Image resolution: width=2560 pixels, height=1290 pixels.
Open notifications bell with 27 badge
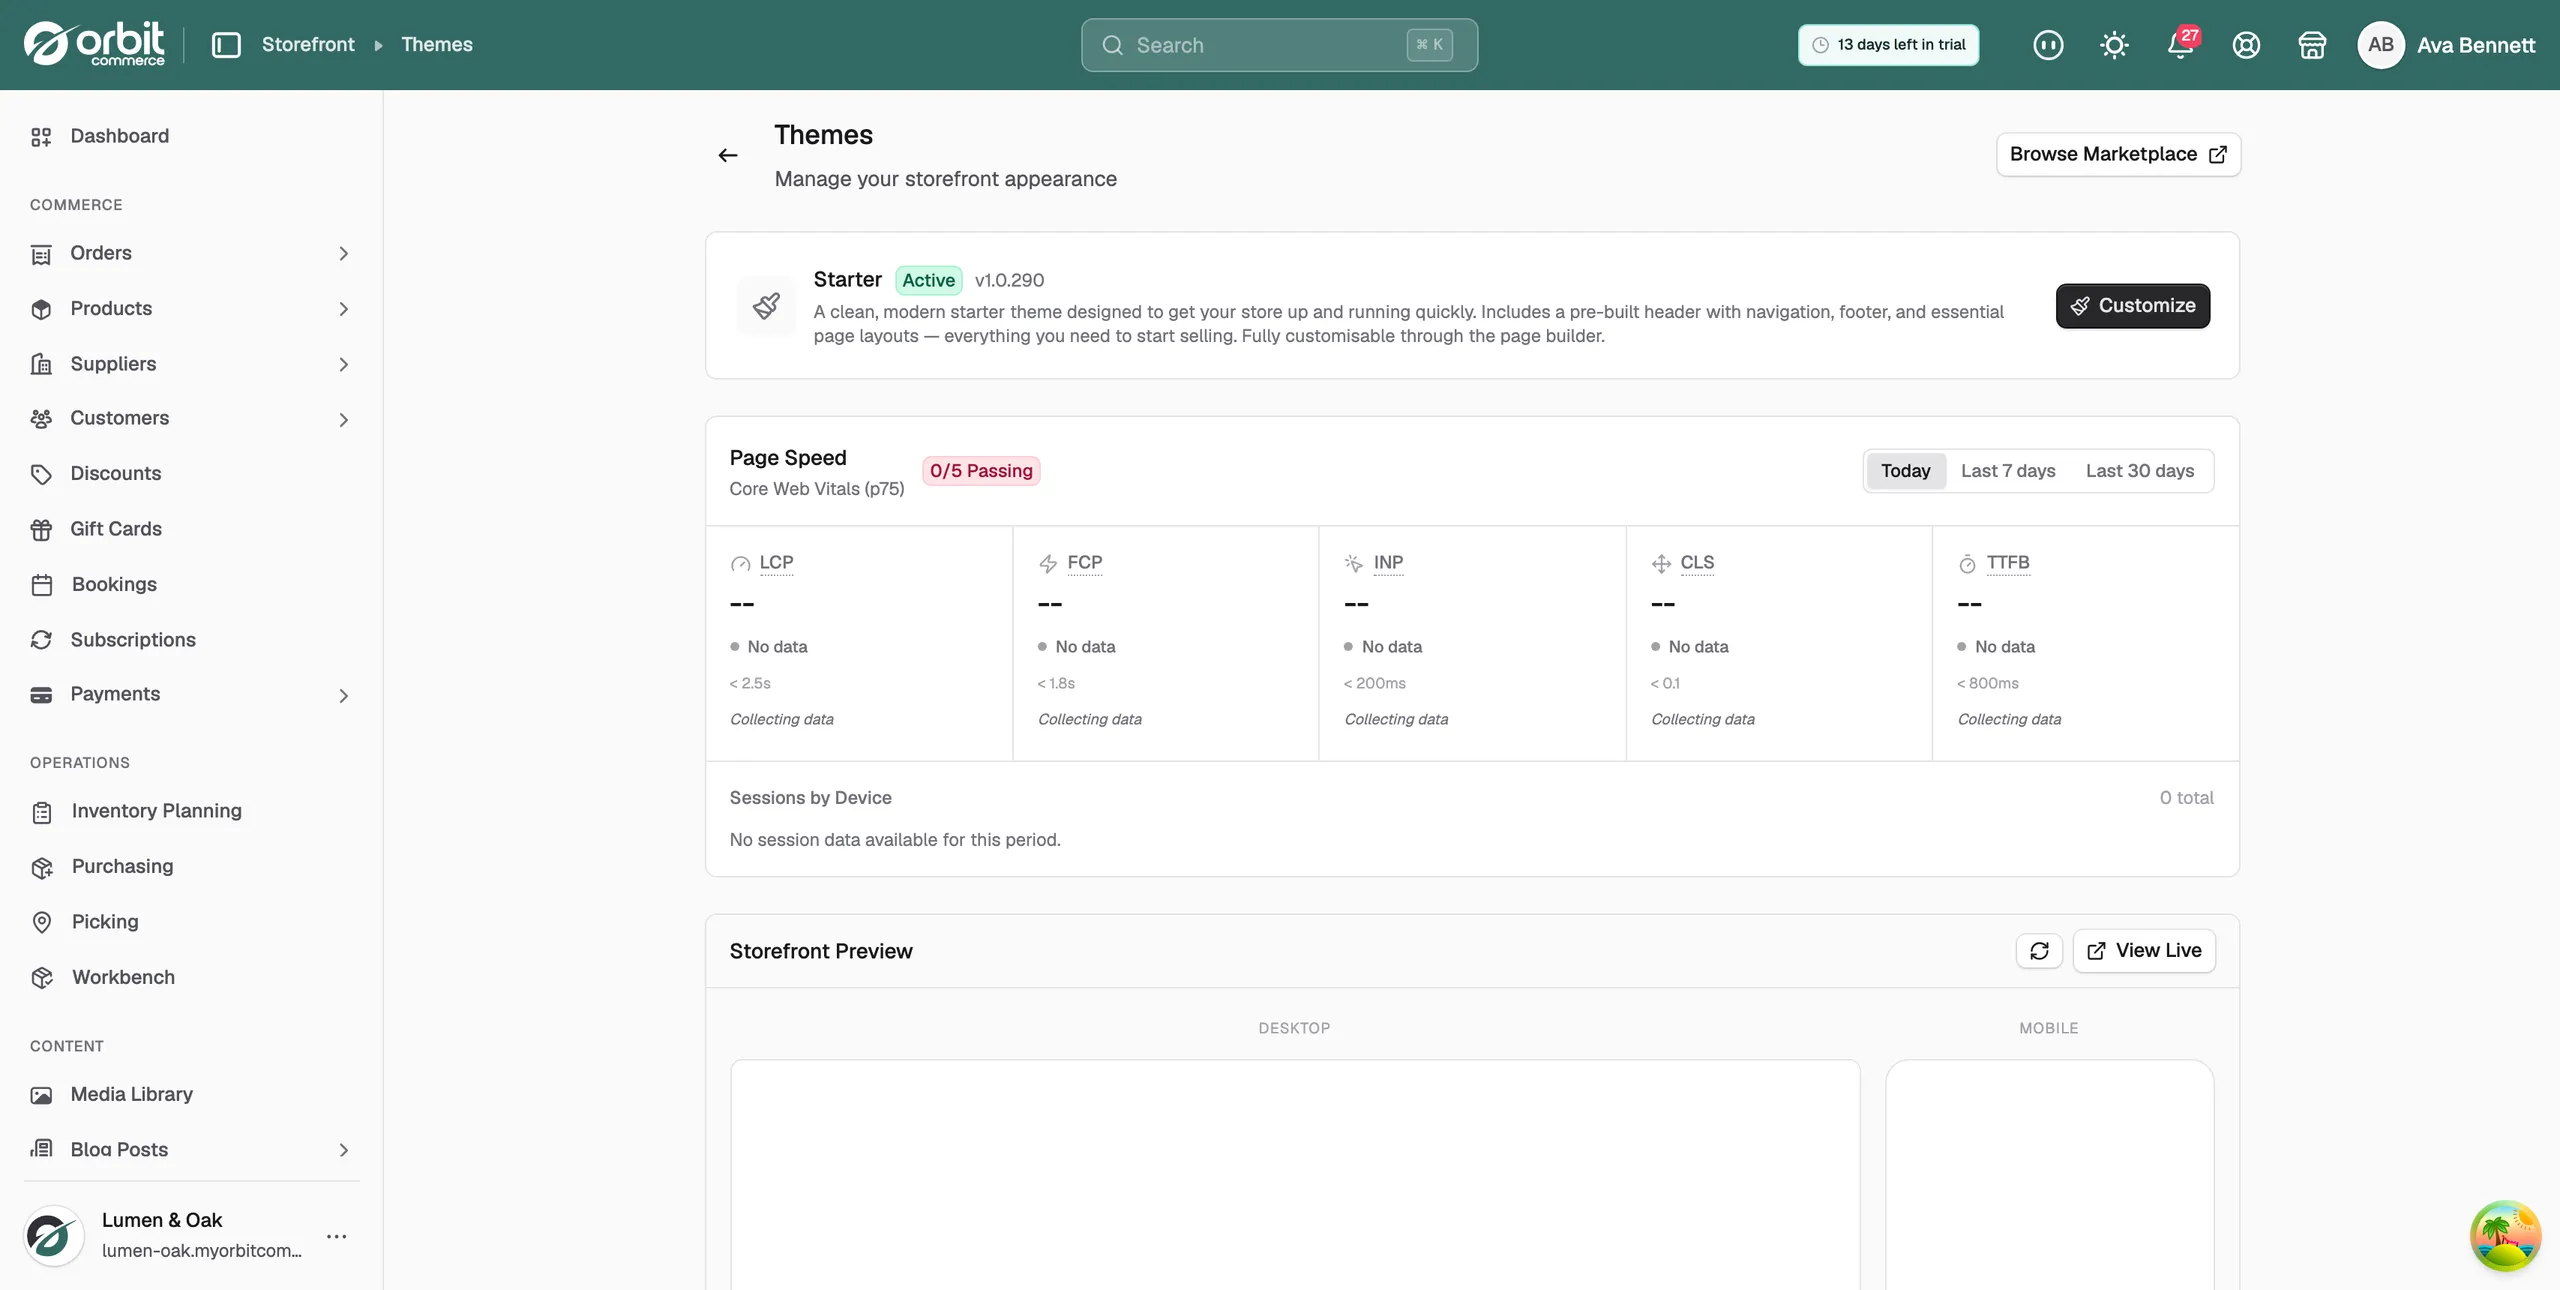(x=2181, y=45)
